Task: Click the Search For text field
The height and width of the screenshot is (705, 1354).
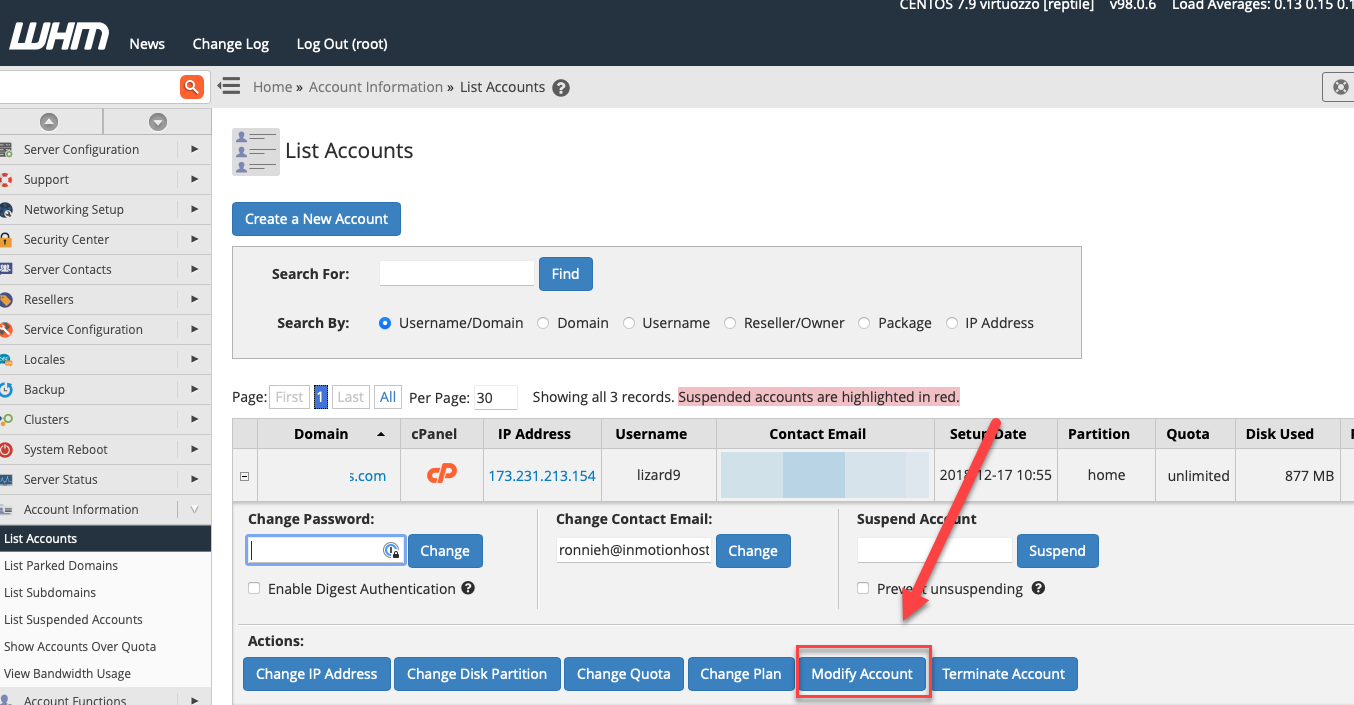Action: [457, 273]
